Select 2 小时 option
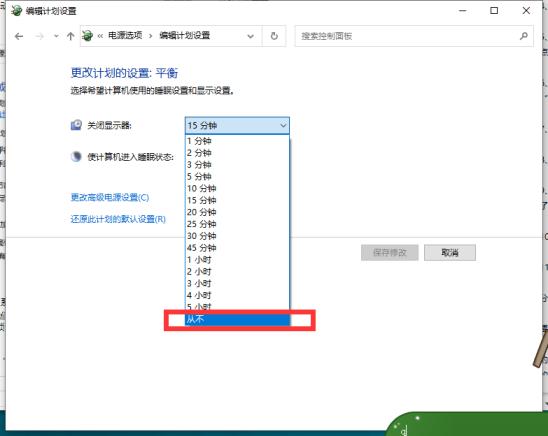The height and width of the screenshot is (436, 548). click(237, 272)
